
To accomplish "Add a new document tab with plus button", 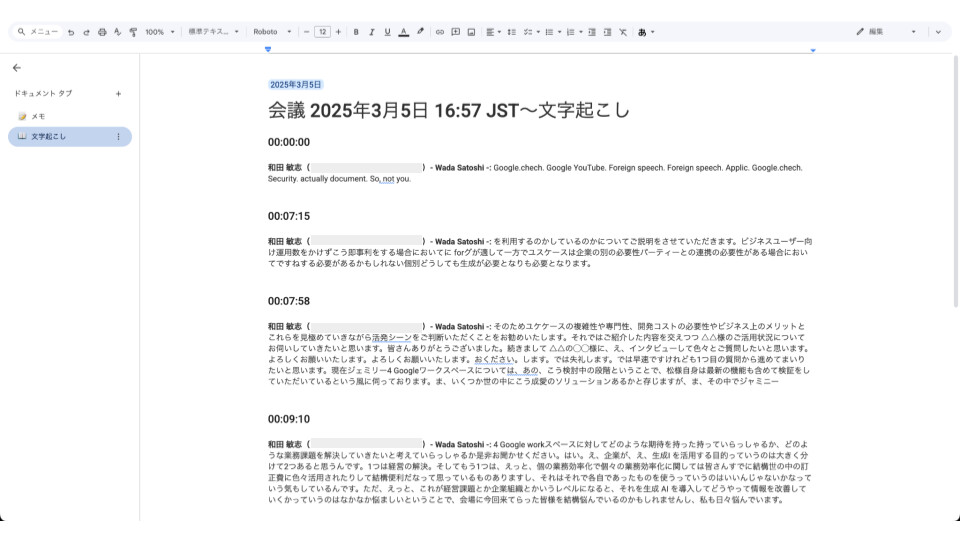I will (118, 93).
